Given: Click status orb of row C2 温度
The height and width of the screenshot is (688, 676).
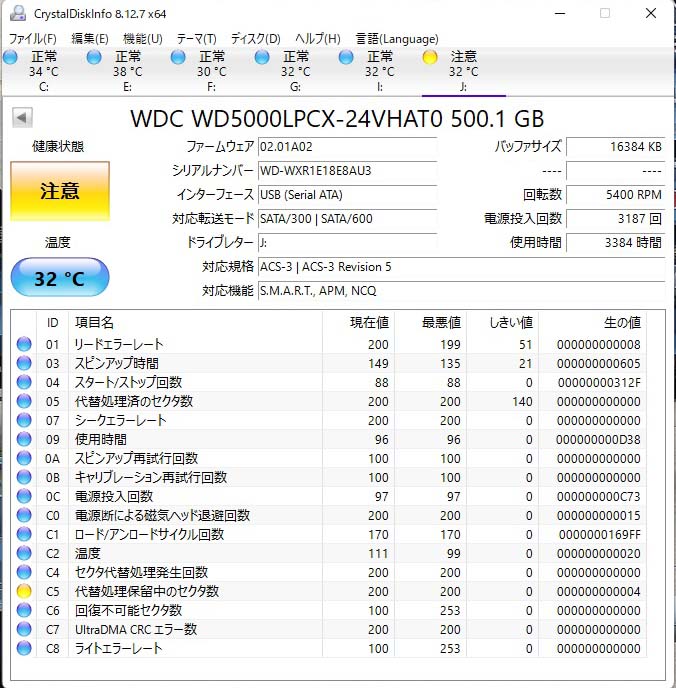Looking at the screenshot, I should point(24,553).
